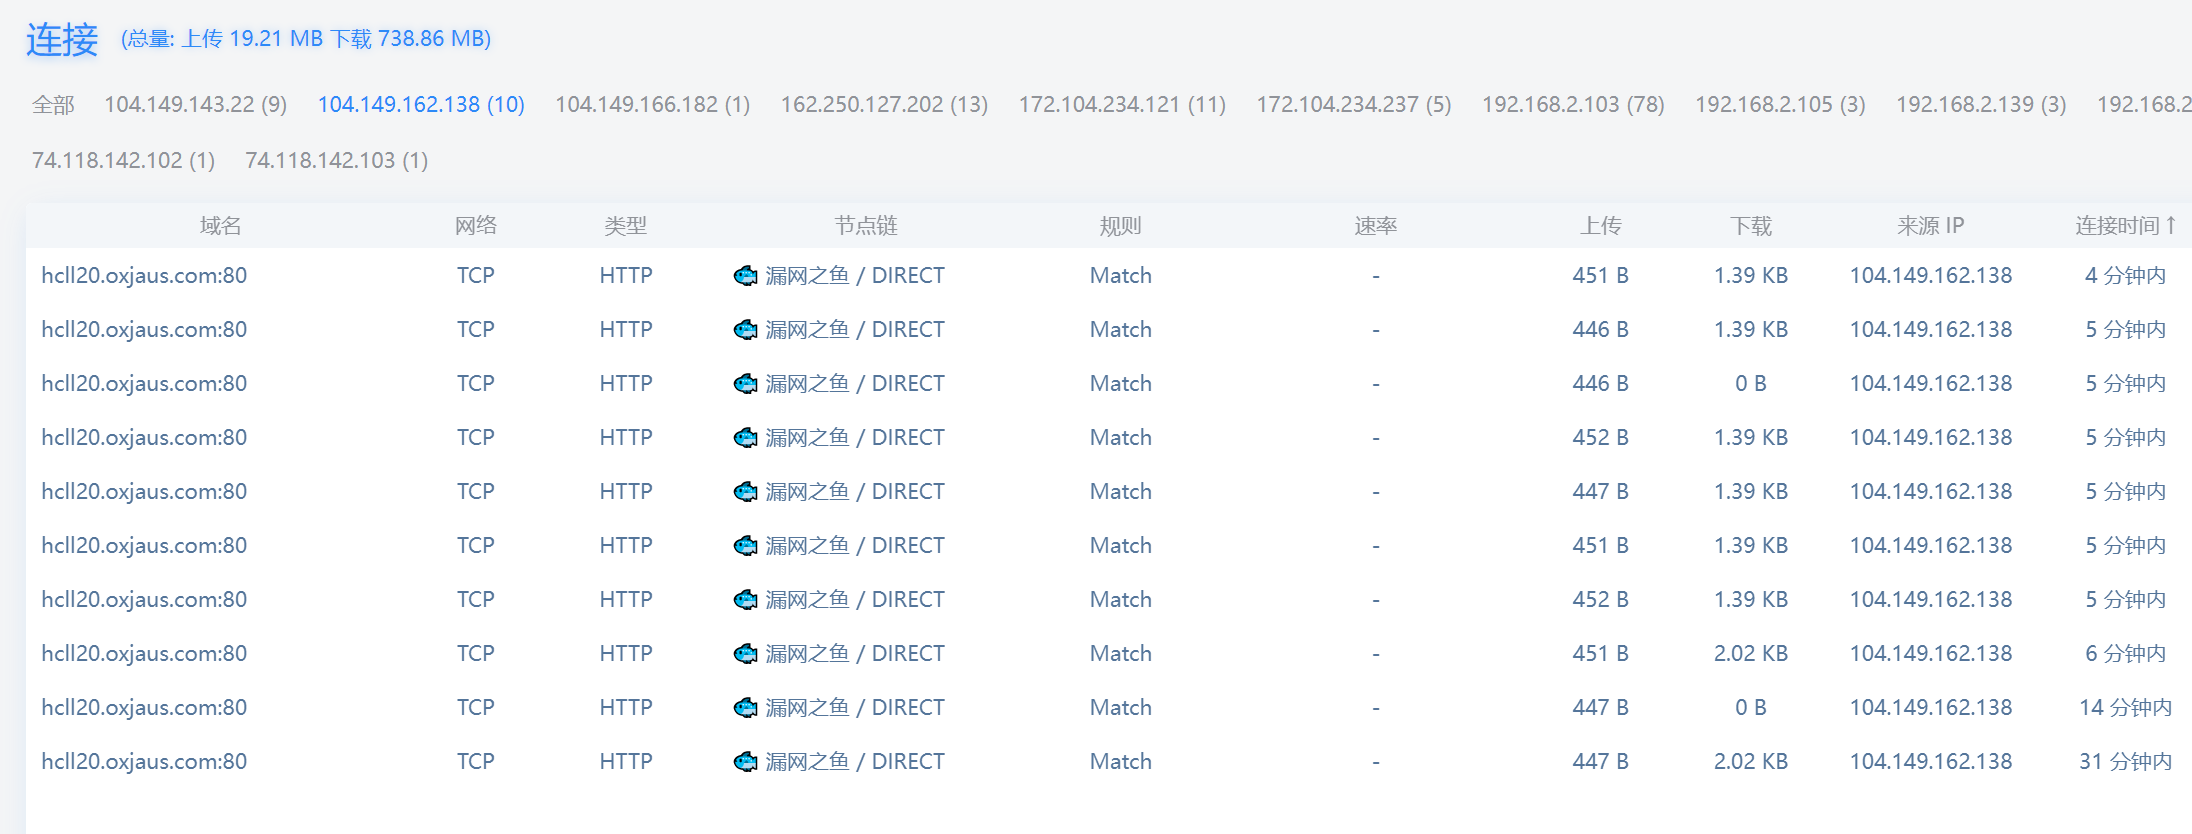Sort by the 下载 column header
Image resolution: width=2192 pixels, height=834 pixels.
(x=1751, y=226)
